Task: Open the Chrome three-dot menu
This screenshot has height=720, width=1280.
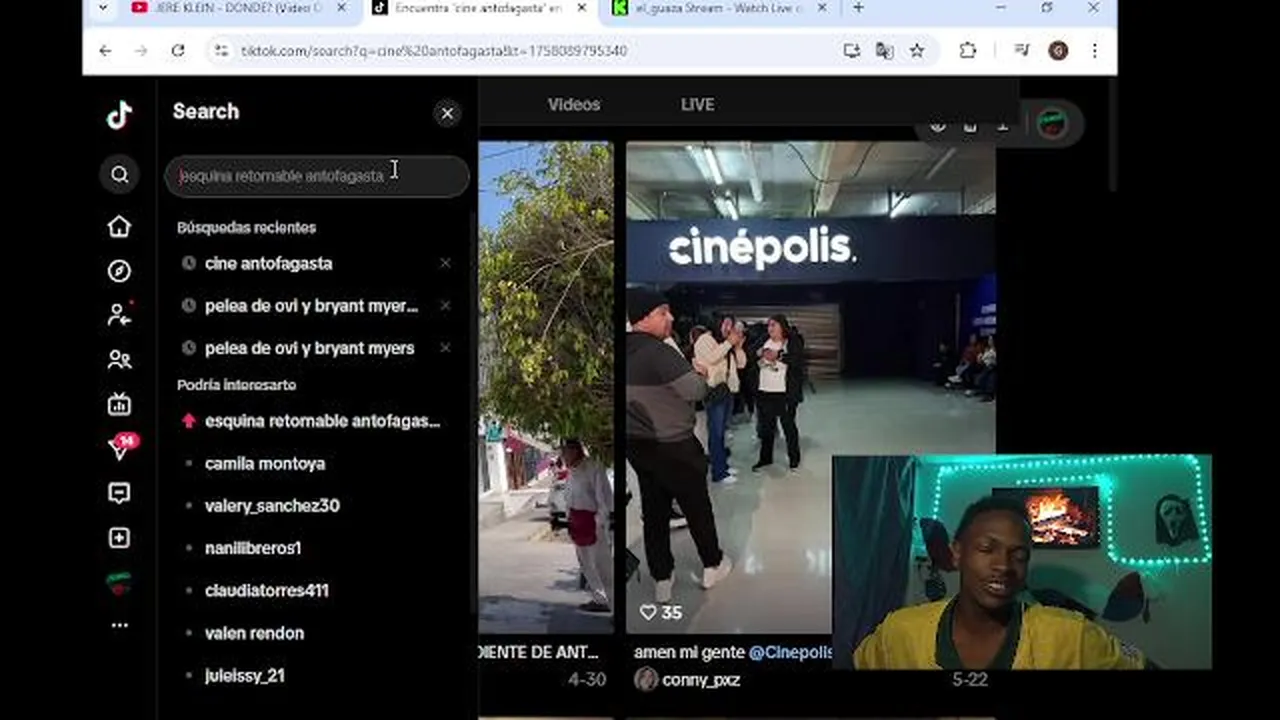Action: coord(1094,50)
